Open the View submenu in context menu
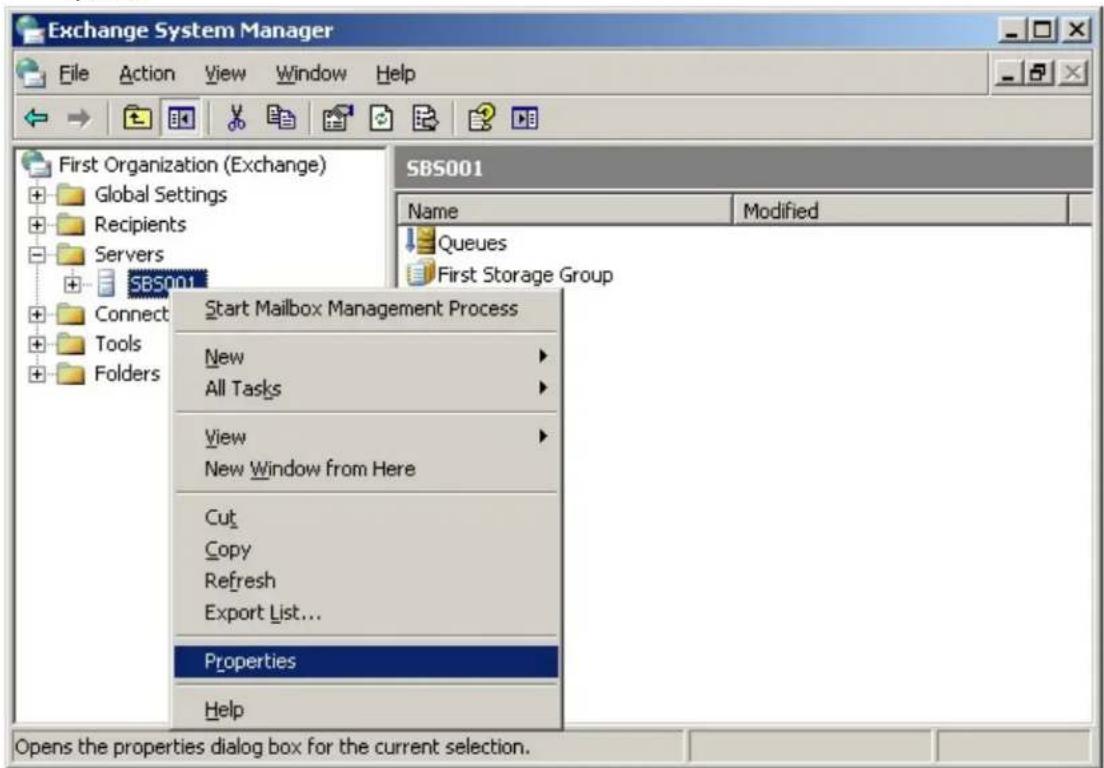Image resolution: width=1104 pixels, height=768 pixels. 366,437
